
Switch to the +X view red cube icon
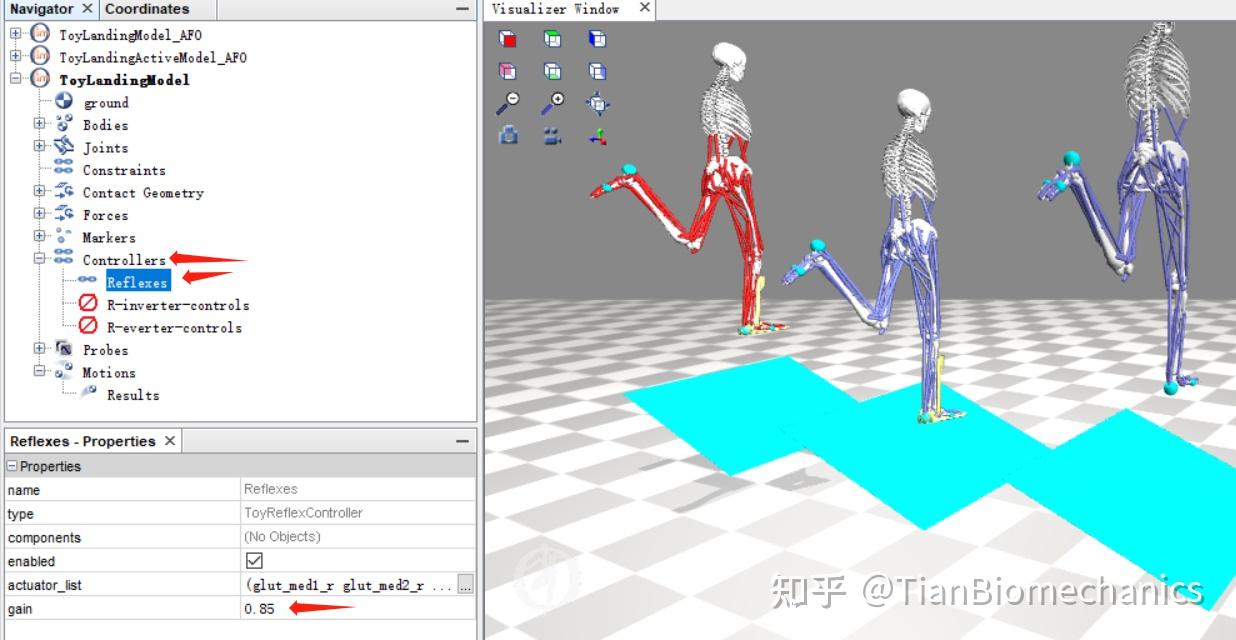point(507,38)
